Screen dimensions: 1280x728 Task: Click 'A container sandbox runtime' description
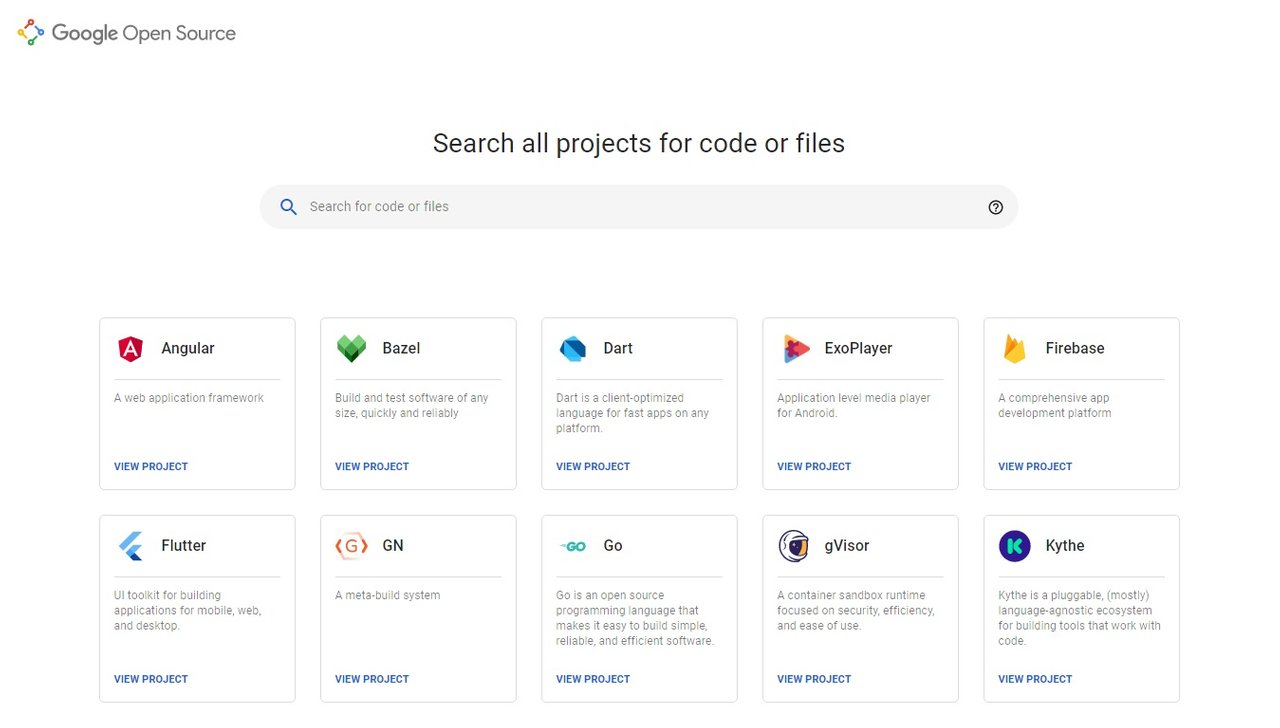[x=856, y=610]
